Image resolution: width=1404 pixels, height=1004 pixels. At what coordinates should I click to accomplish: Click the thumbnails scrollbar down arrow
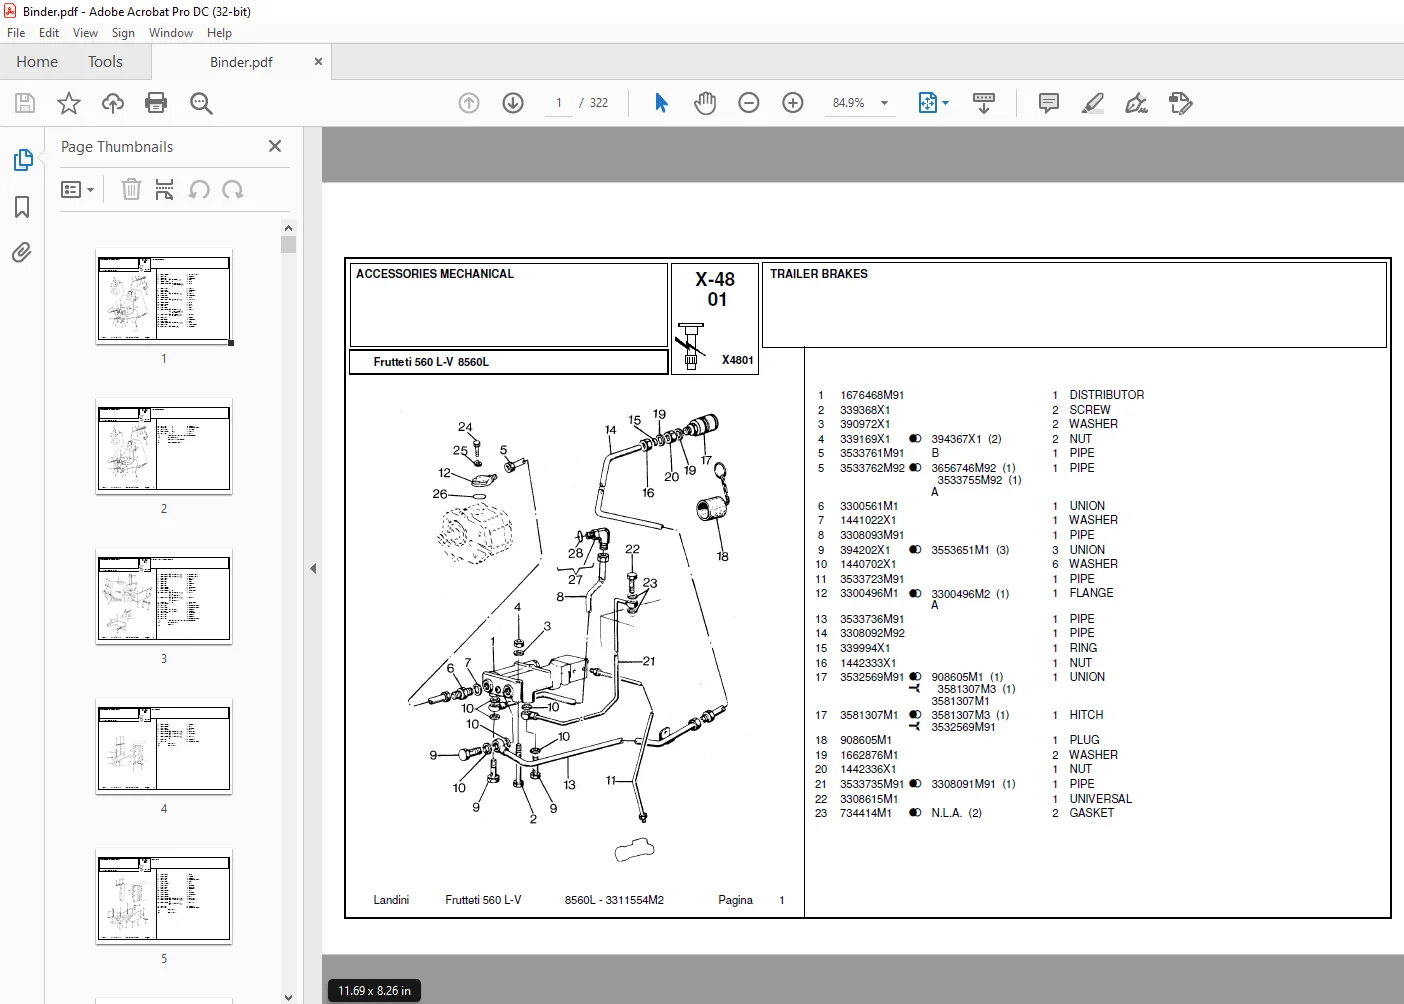click(x=288, y=996)
